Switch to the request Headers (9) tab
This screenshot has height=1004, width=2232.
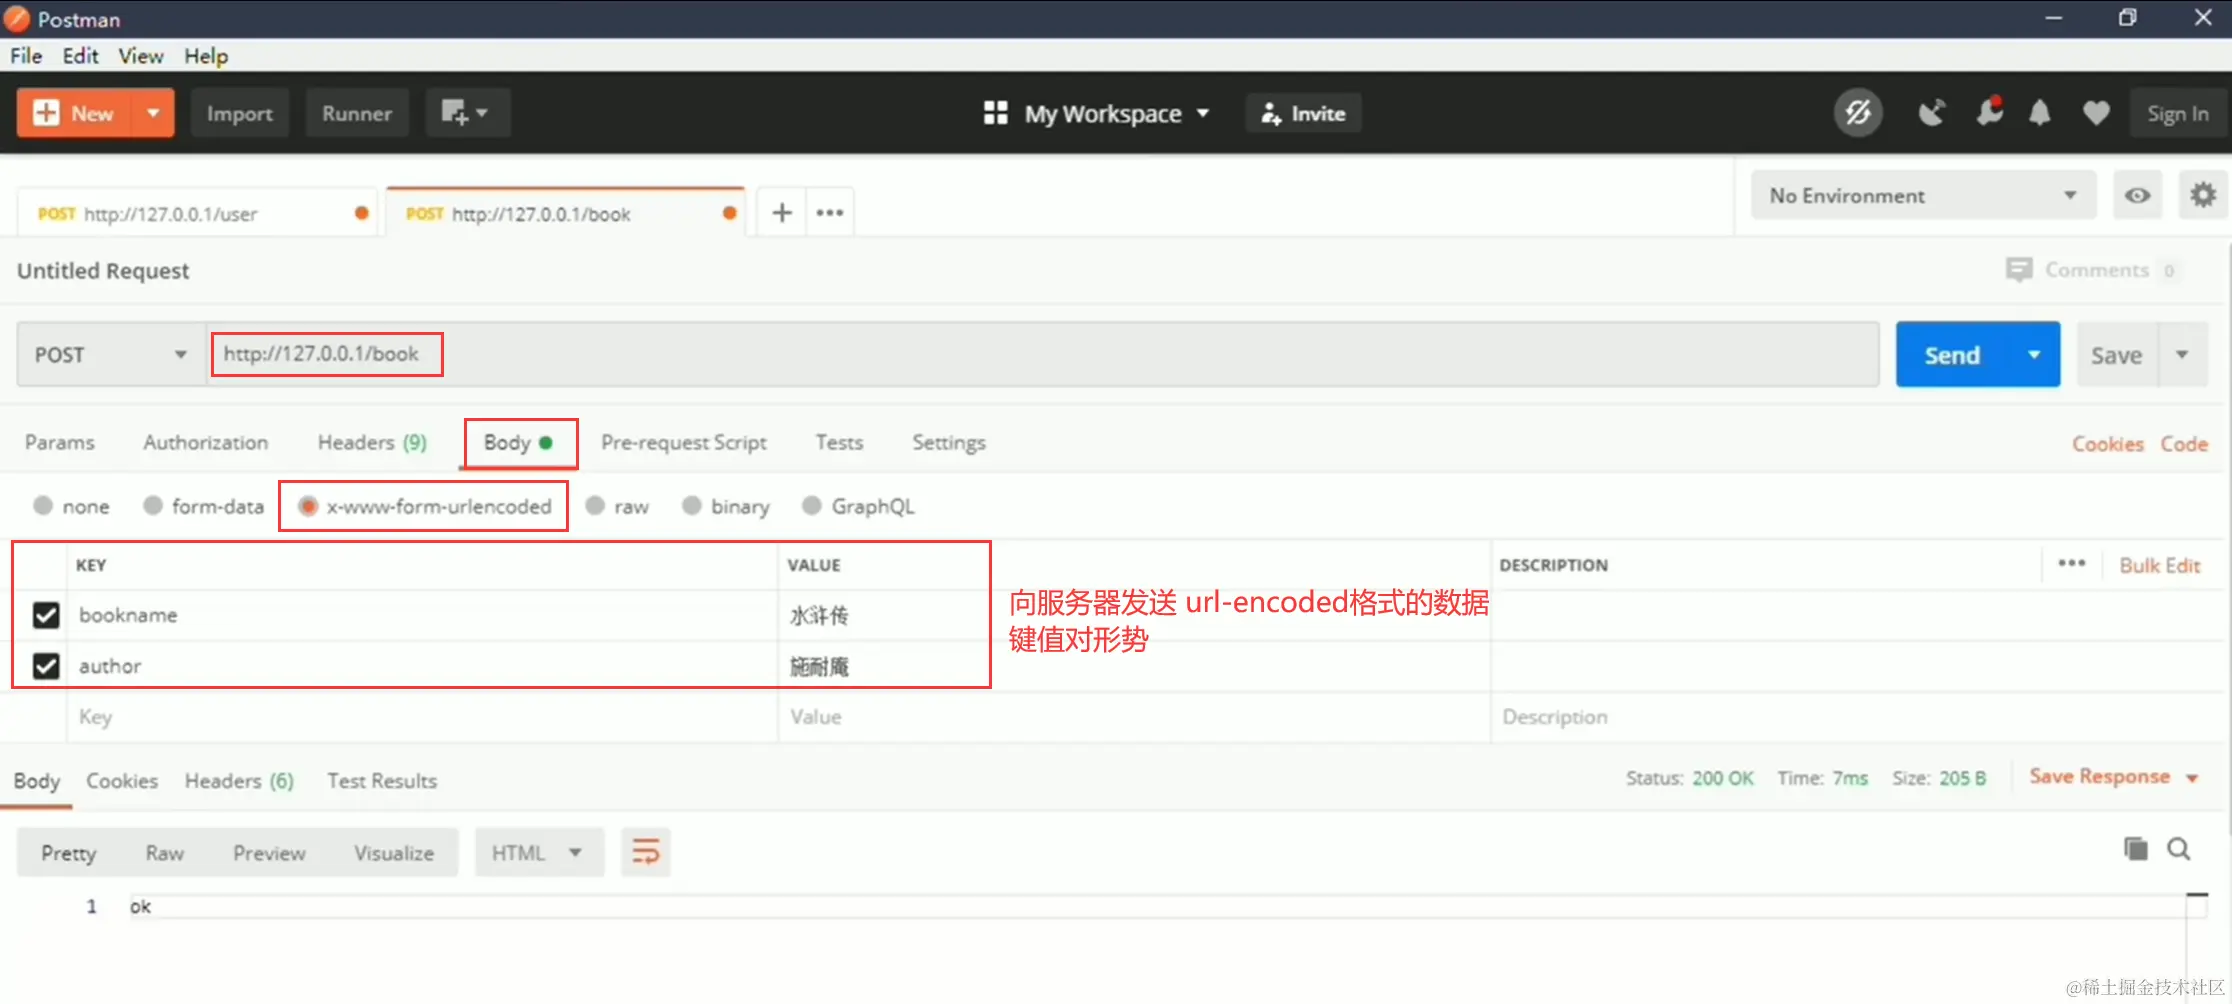[372, 442]
